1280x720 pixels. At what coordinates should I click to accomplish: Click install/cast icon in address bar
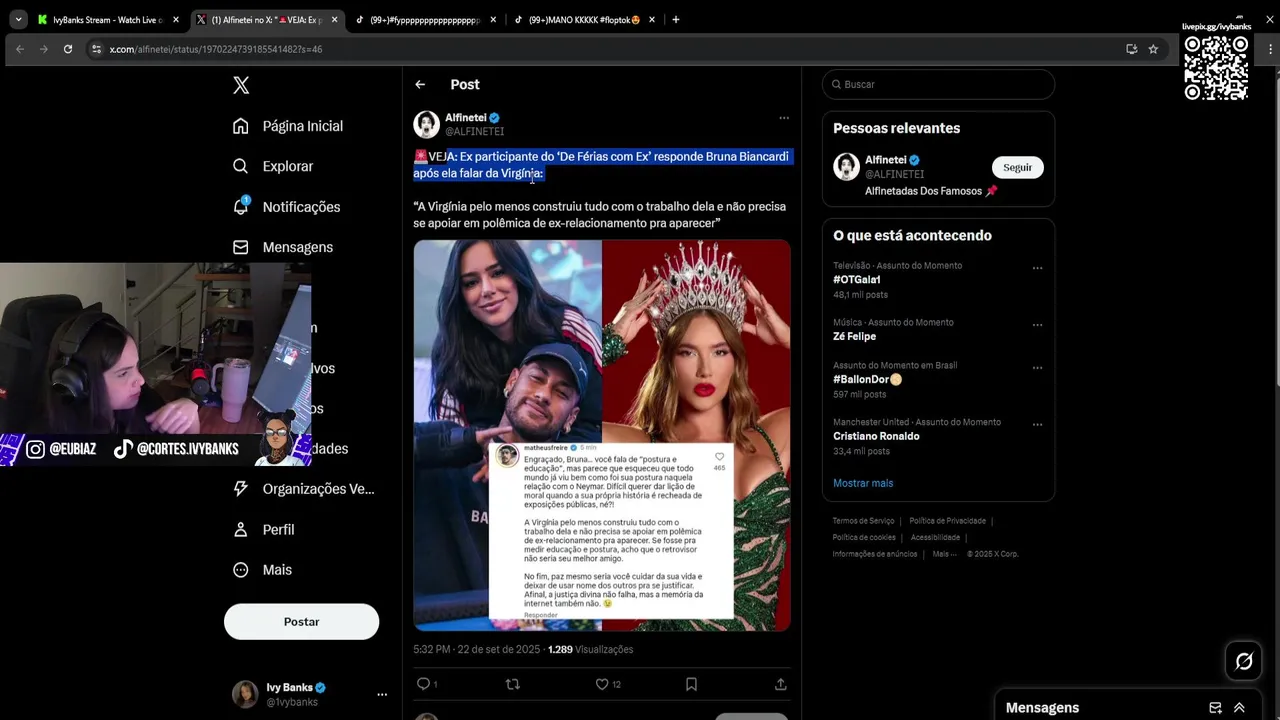[1131, 49]
